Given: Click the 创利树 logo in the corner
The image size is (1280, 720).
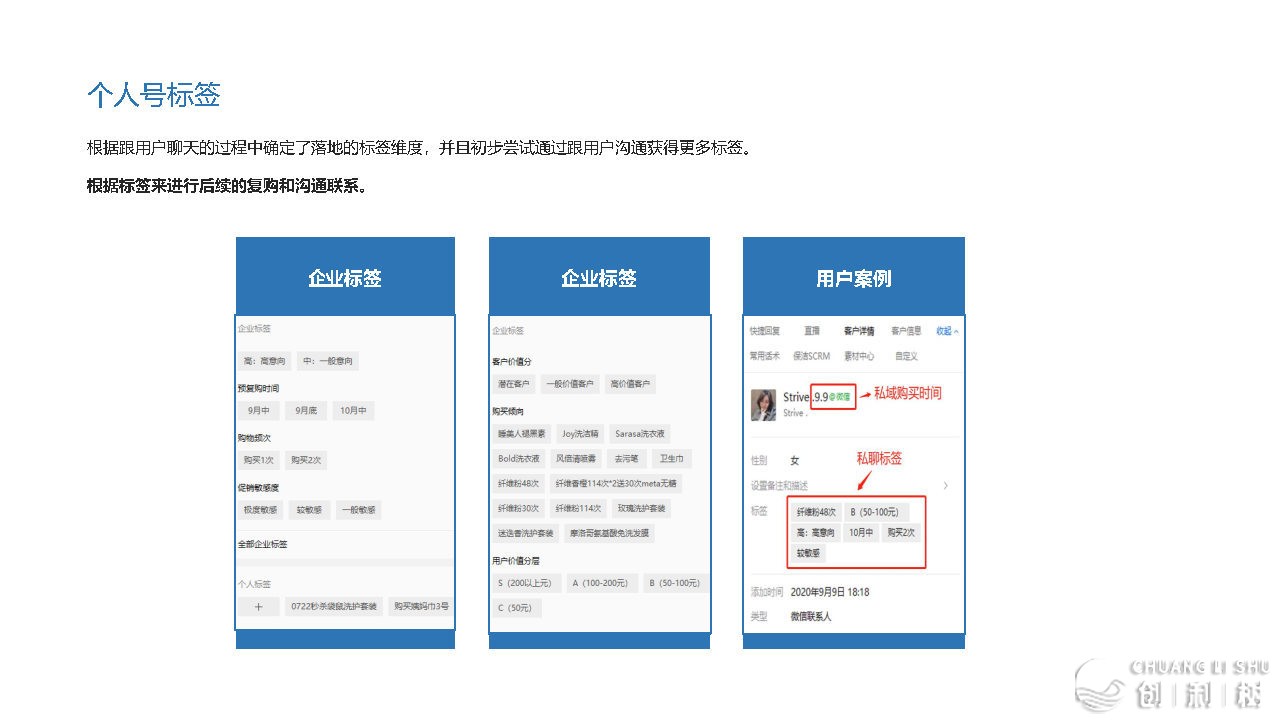Looking at the screenshot, I should pyautogui.click(x=1172, y=684).
